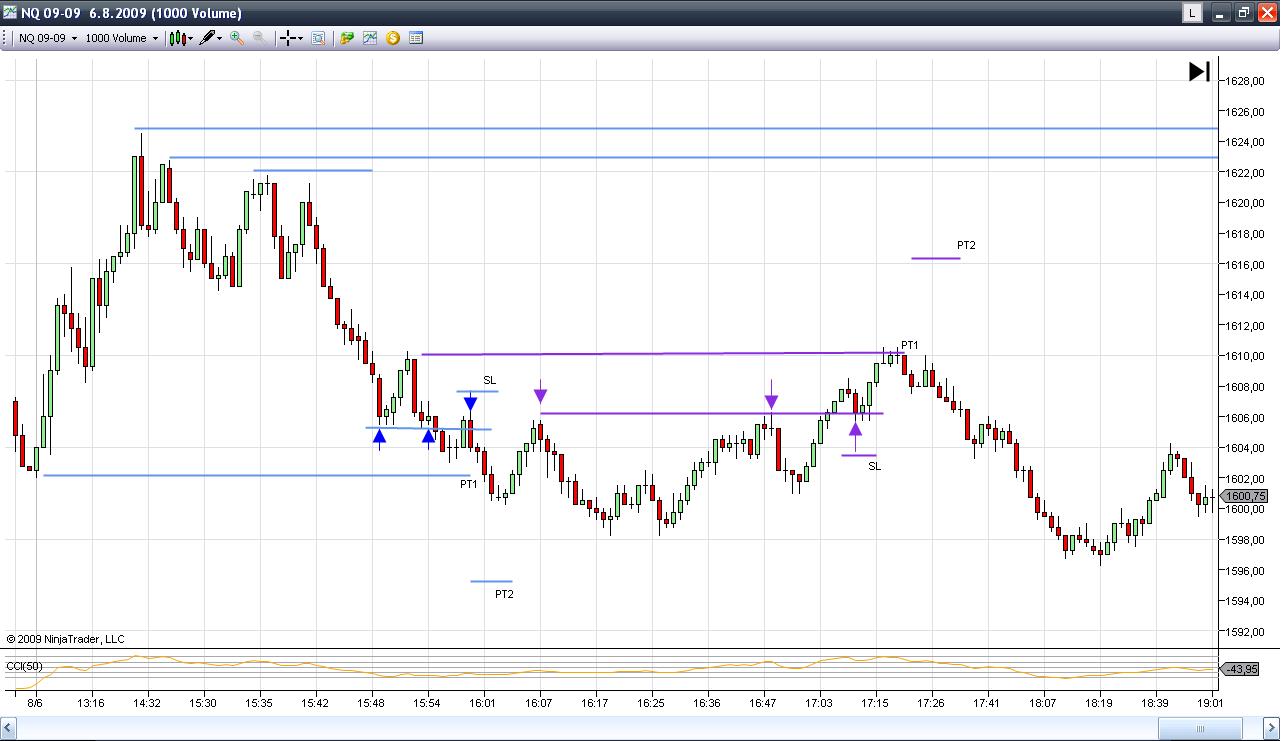Click the PT2 label by the short purple line

click(966, 245)
